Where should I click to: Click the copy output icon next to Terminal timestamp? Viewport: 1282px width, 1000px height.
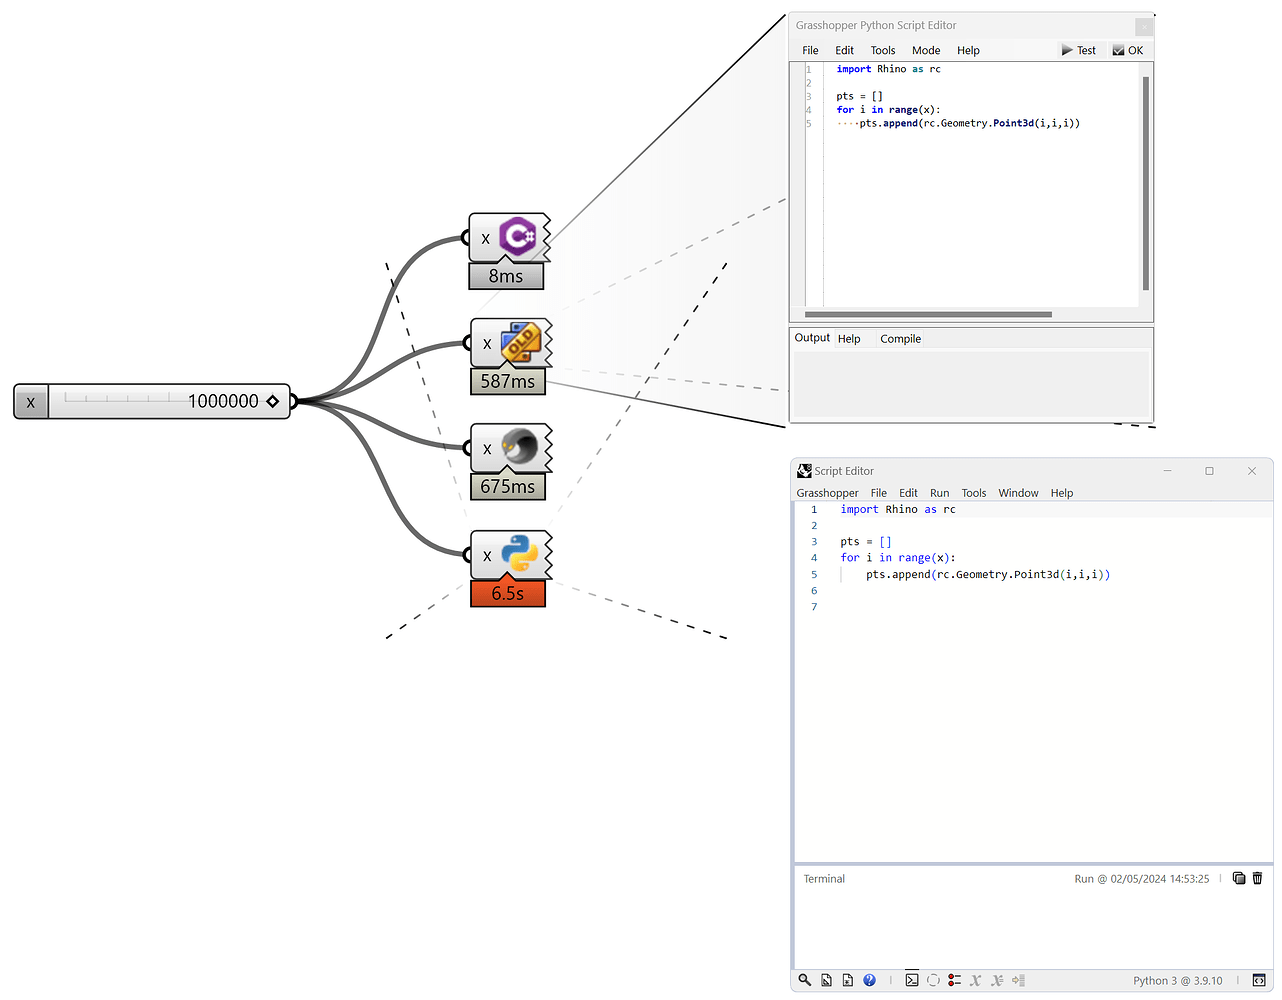(x=1239, y=879)
